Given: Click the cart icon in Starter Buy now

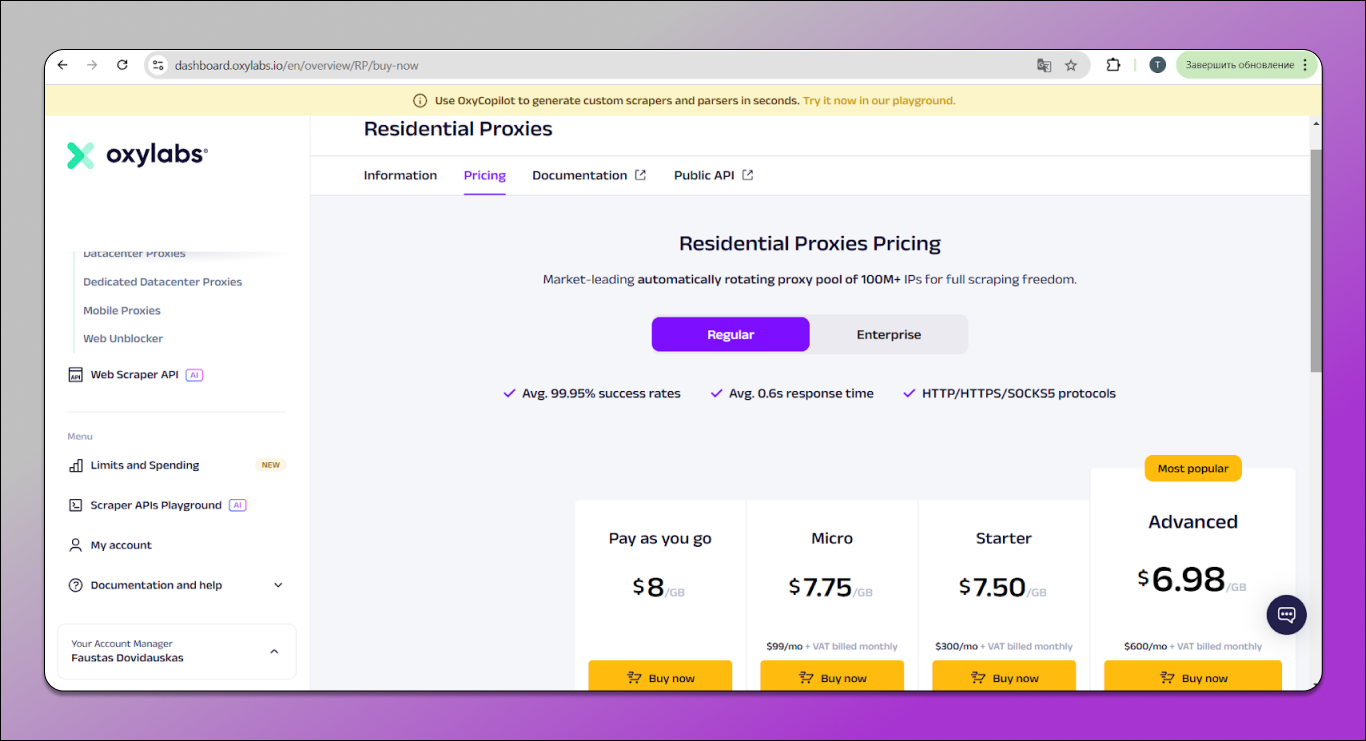Looking at the screenshot, I should click(x=978, y=678).
